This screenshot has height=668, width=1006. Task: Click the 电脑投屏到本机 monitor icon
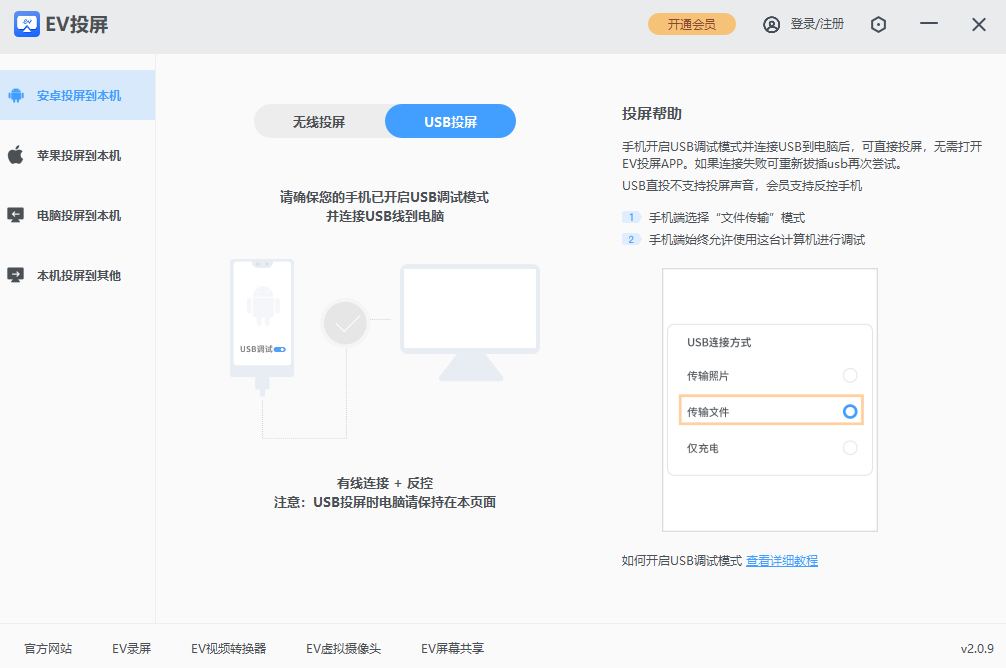click(16, 215)
